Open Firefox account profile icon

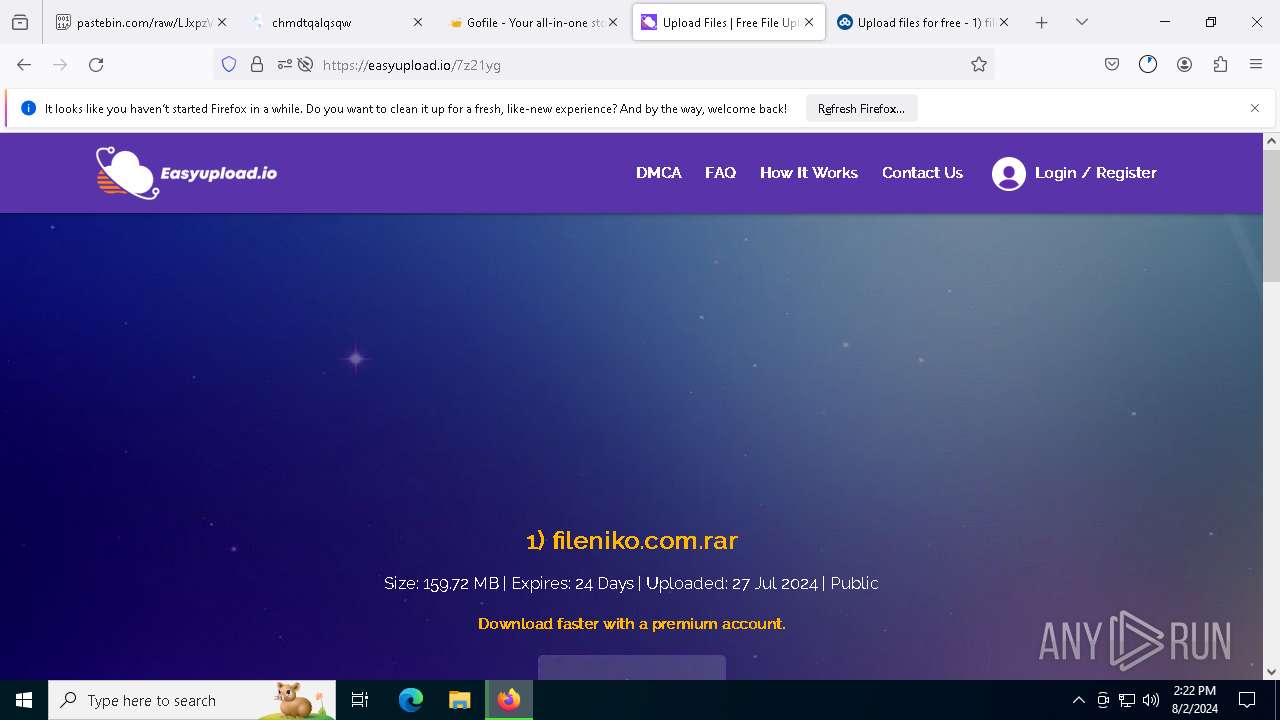[1184, 65]
